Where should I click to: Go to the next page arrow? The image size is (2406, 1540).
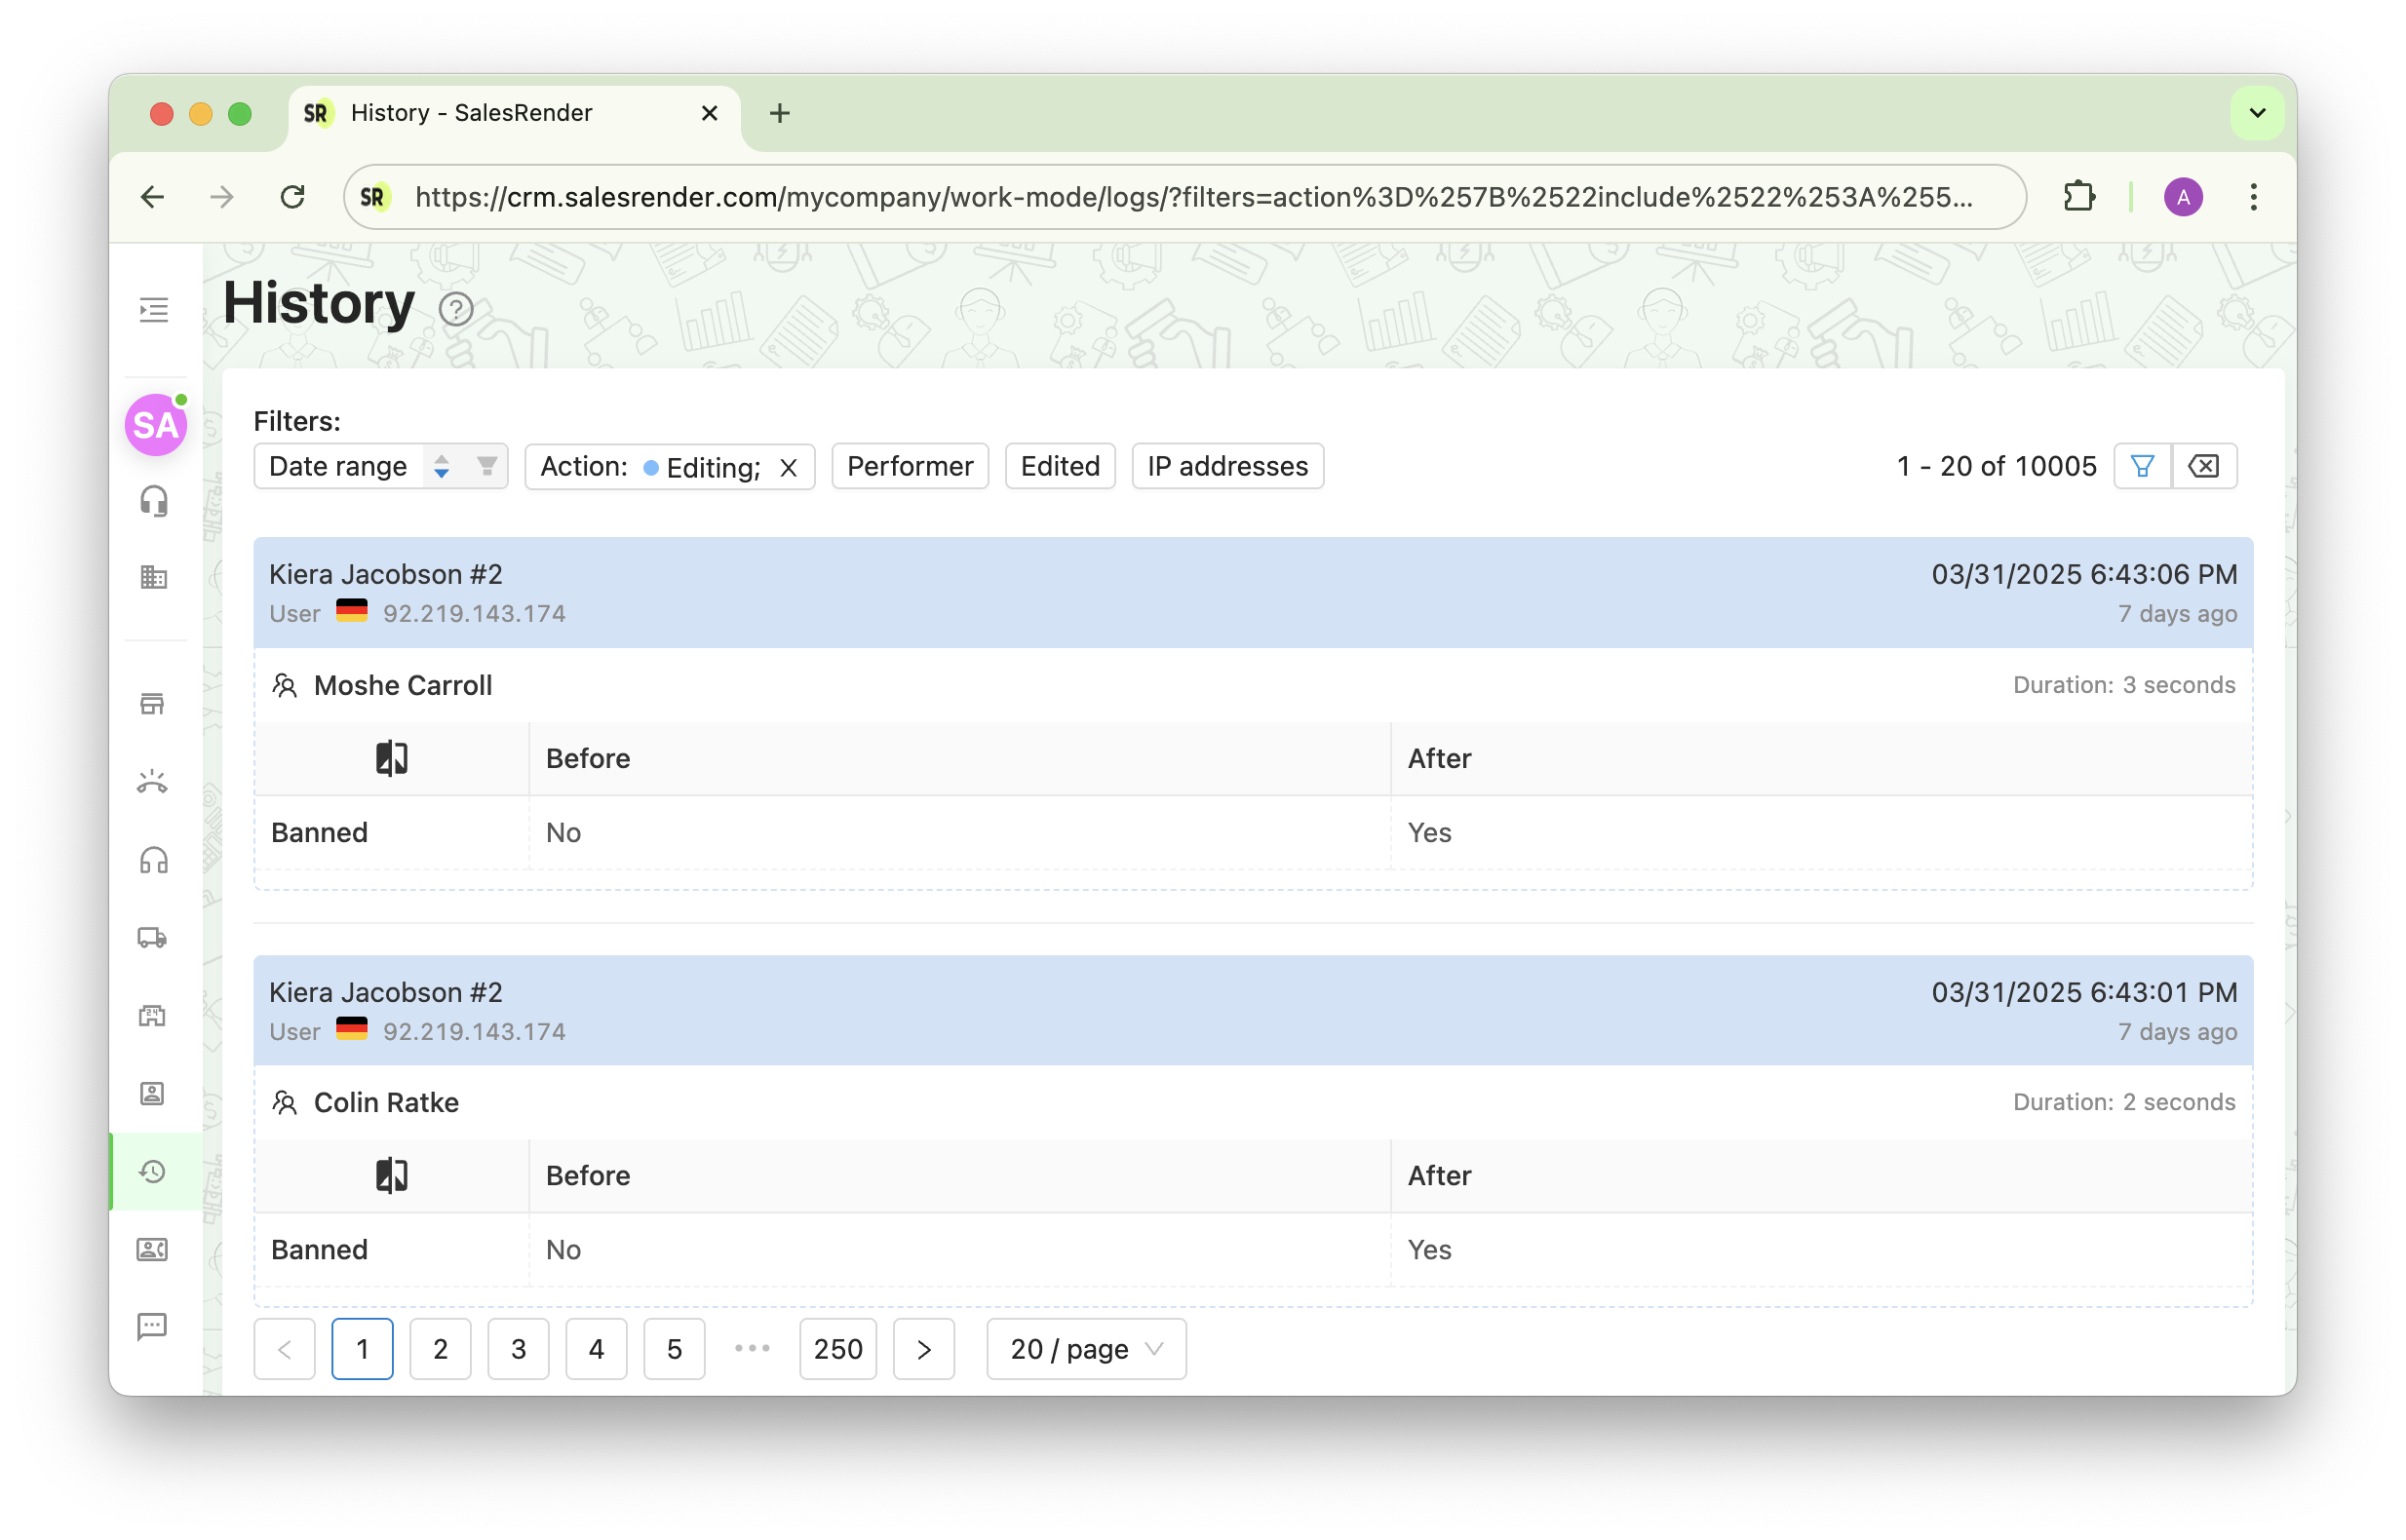click(923, 1349)
